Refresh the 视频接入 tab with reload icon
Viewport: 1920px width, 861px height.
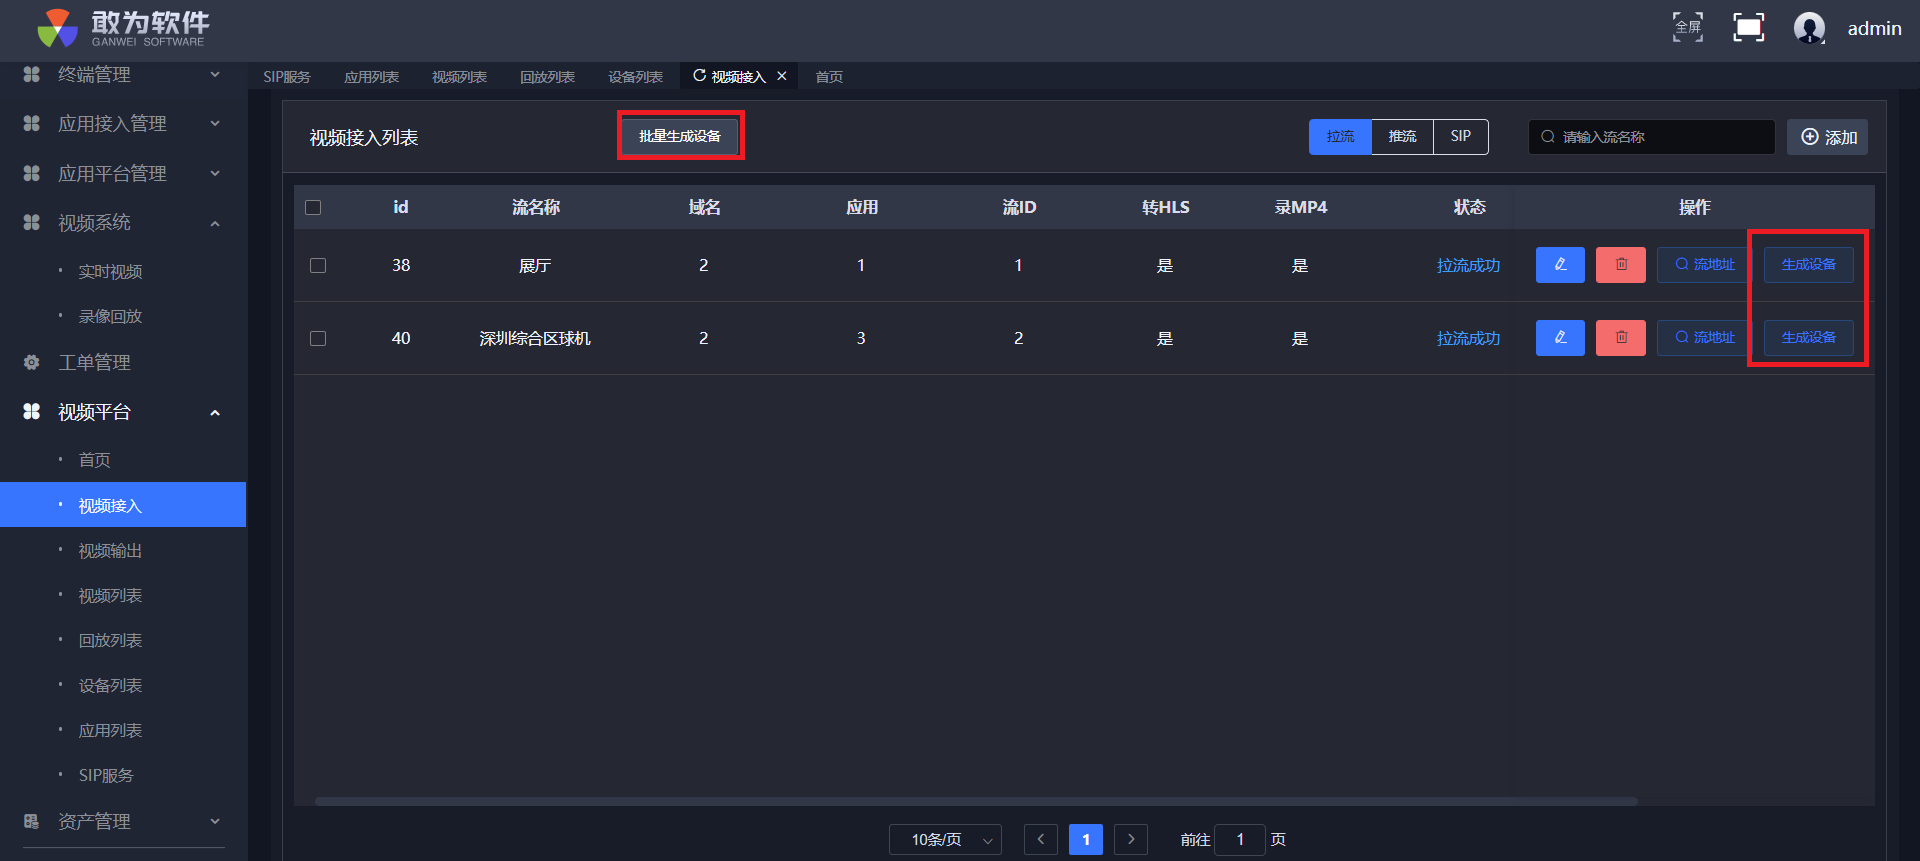tap(700, 76)
